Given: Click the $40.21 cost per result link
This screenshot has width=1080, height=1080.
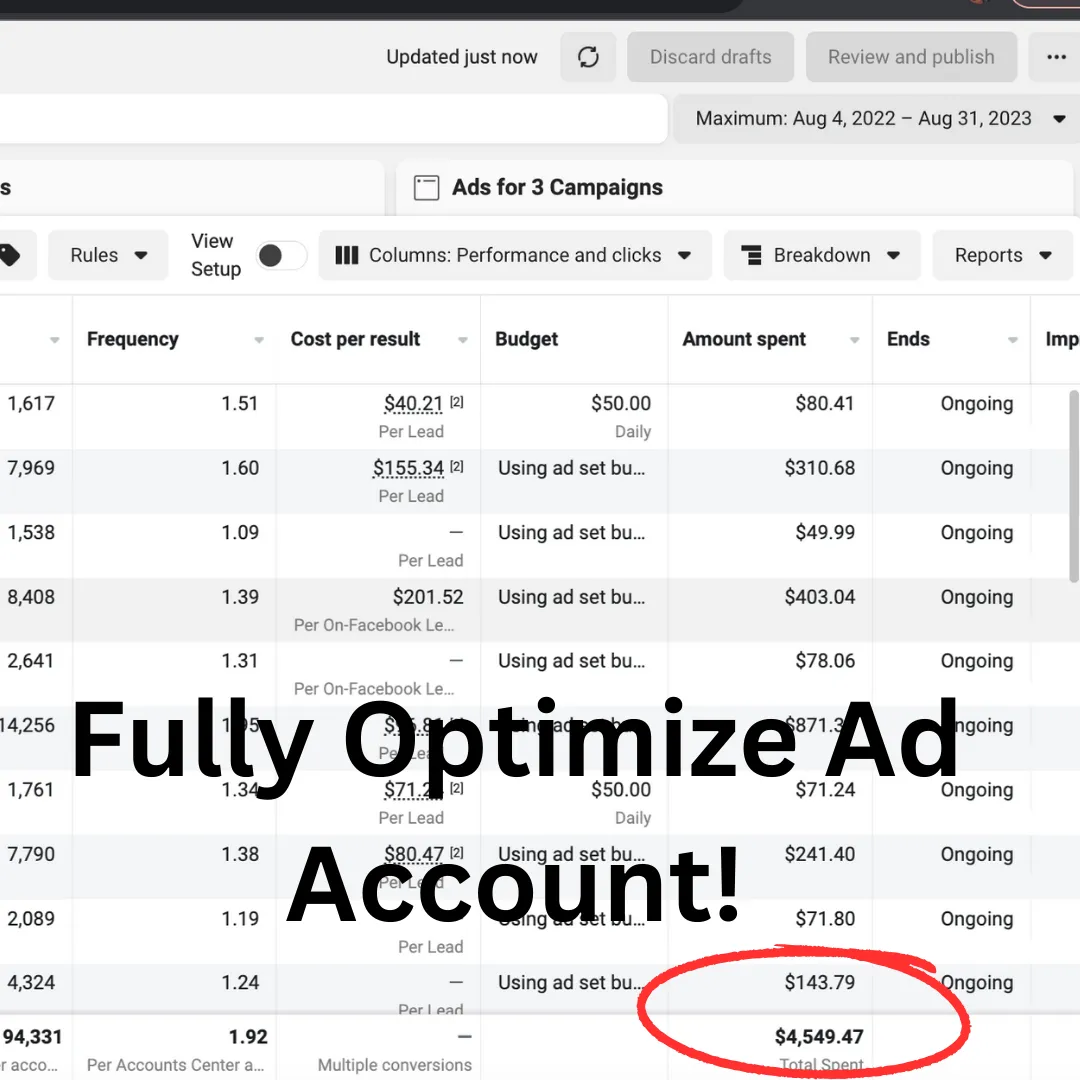Looking at the screenshot, I should point(413,404).
